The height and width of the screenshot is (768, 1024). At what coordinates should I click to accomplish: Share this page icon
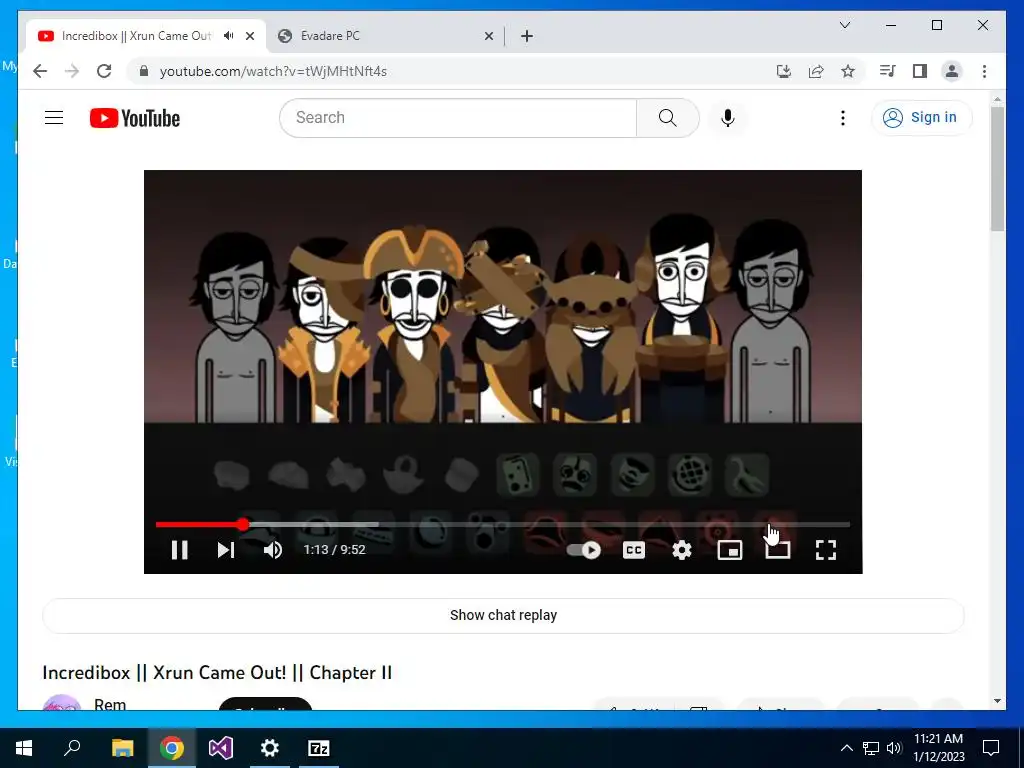(816, 71)
